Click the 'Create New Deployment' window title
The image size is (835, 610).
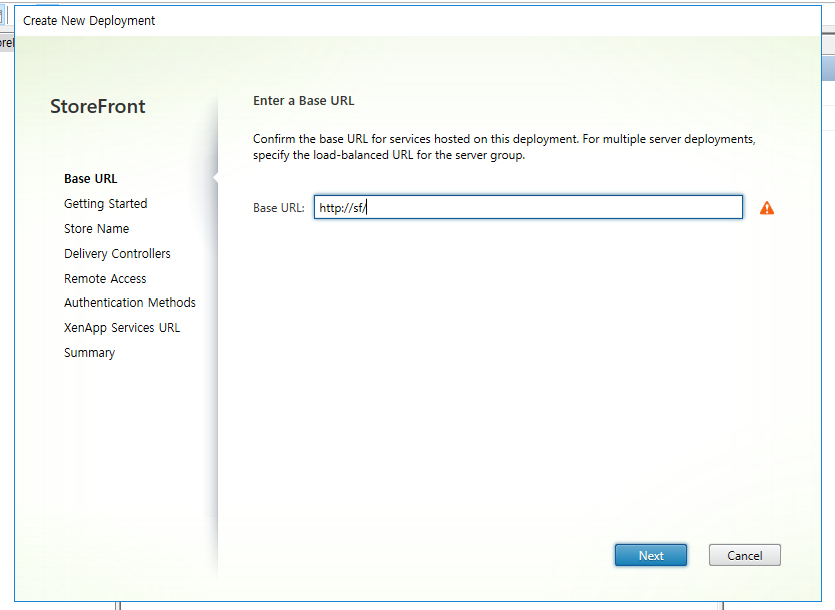click(89, 21)
